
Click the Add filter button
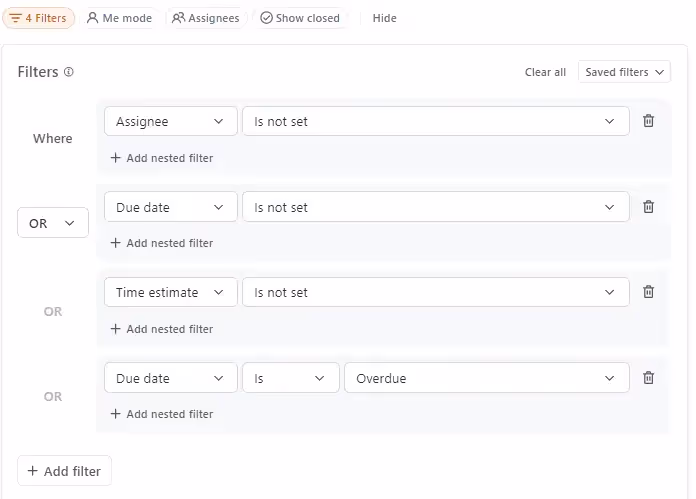coord(64,471)
